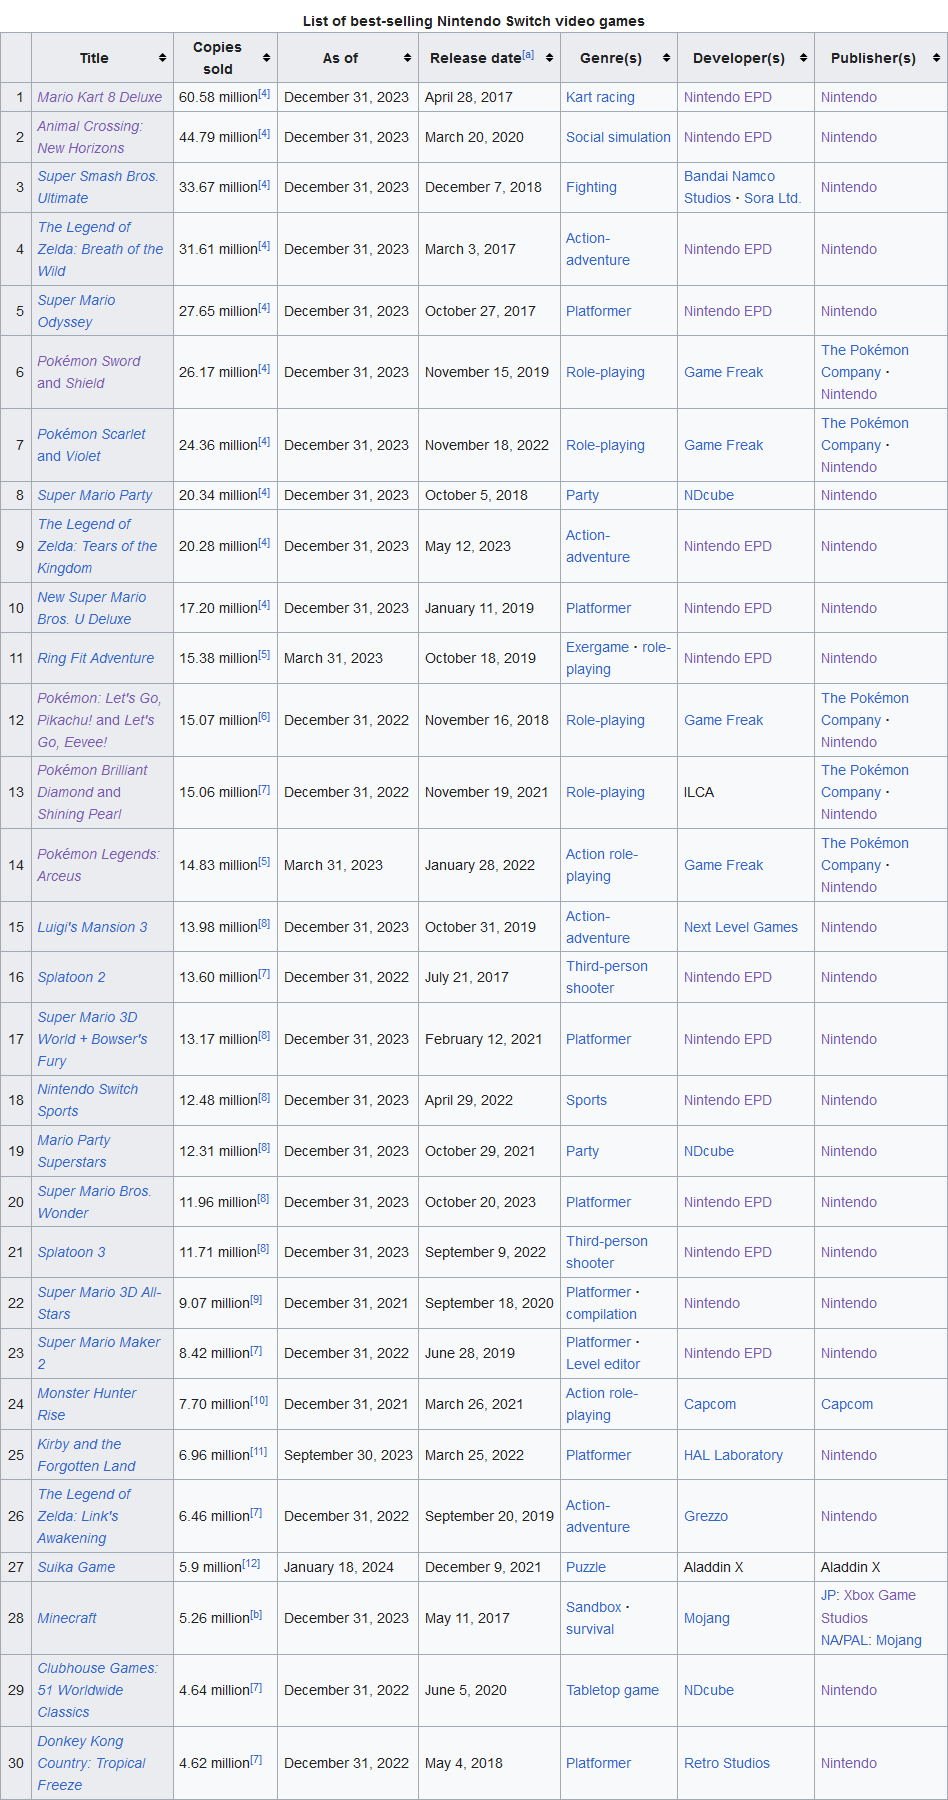Sort by Developer(s) column arrows
The height and width of the screenshot is (1800, 948).
tap(803, 58)
